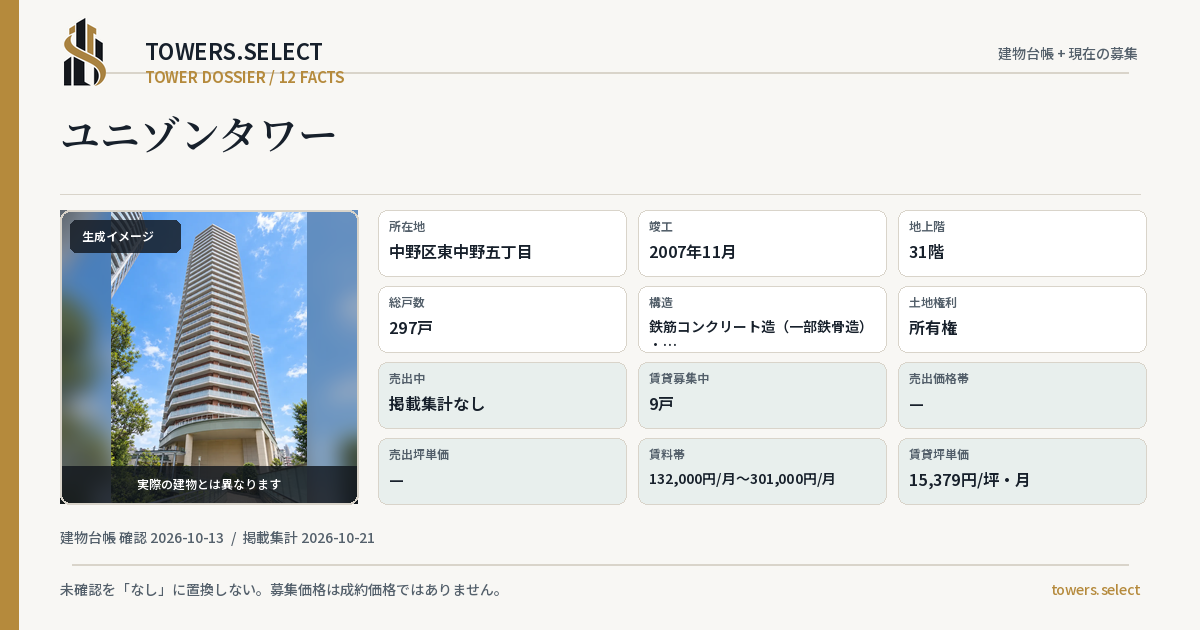Image resolution: width=1200 pixels, height=630 pixels.
Task: Click the 賃料帯 field label
Action: [x=667, y=455]
